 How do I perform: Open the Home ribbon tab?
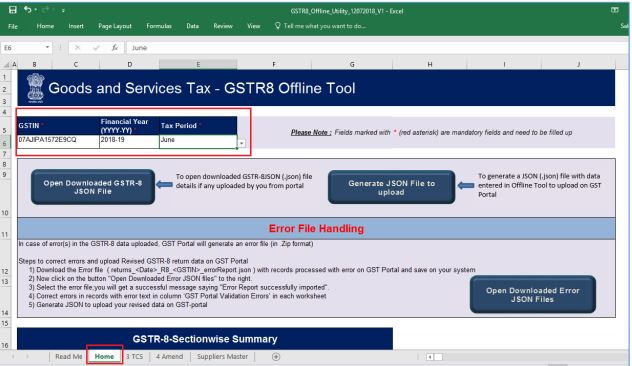[x=45, y=26]
